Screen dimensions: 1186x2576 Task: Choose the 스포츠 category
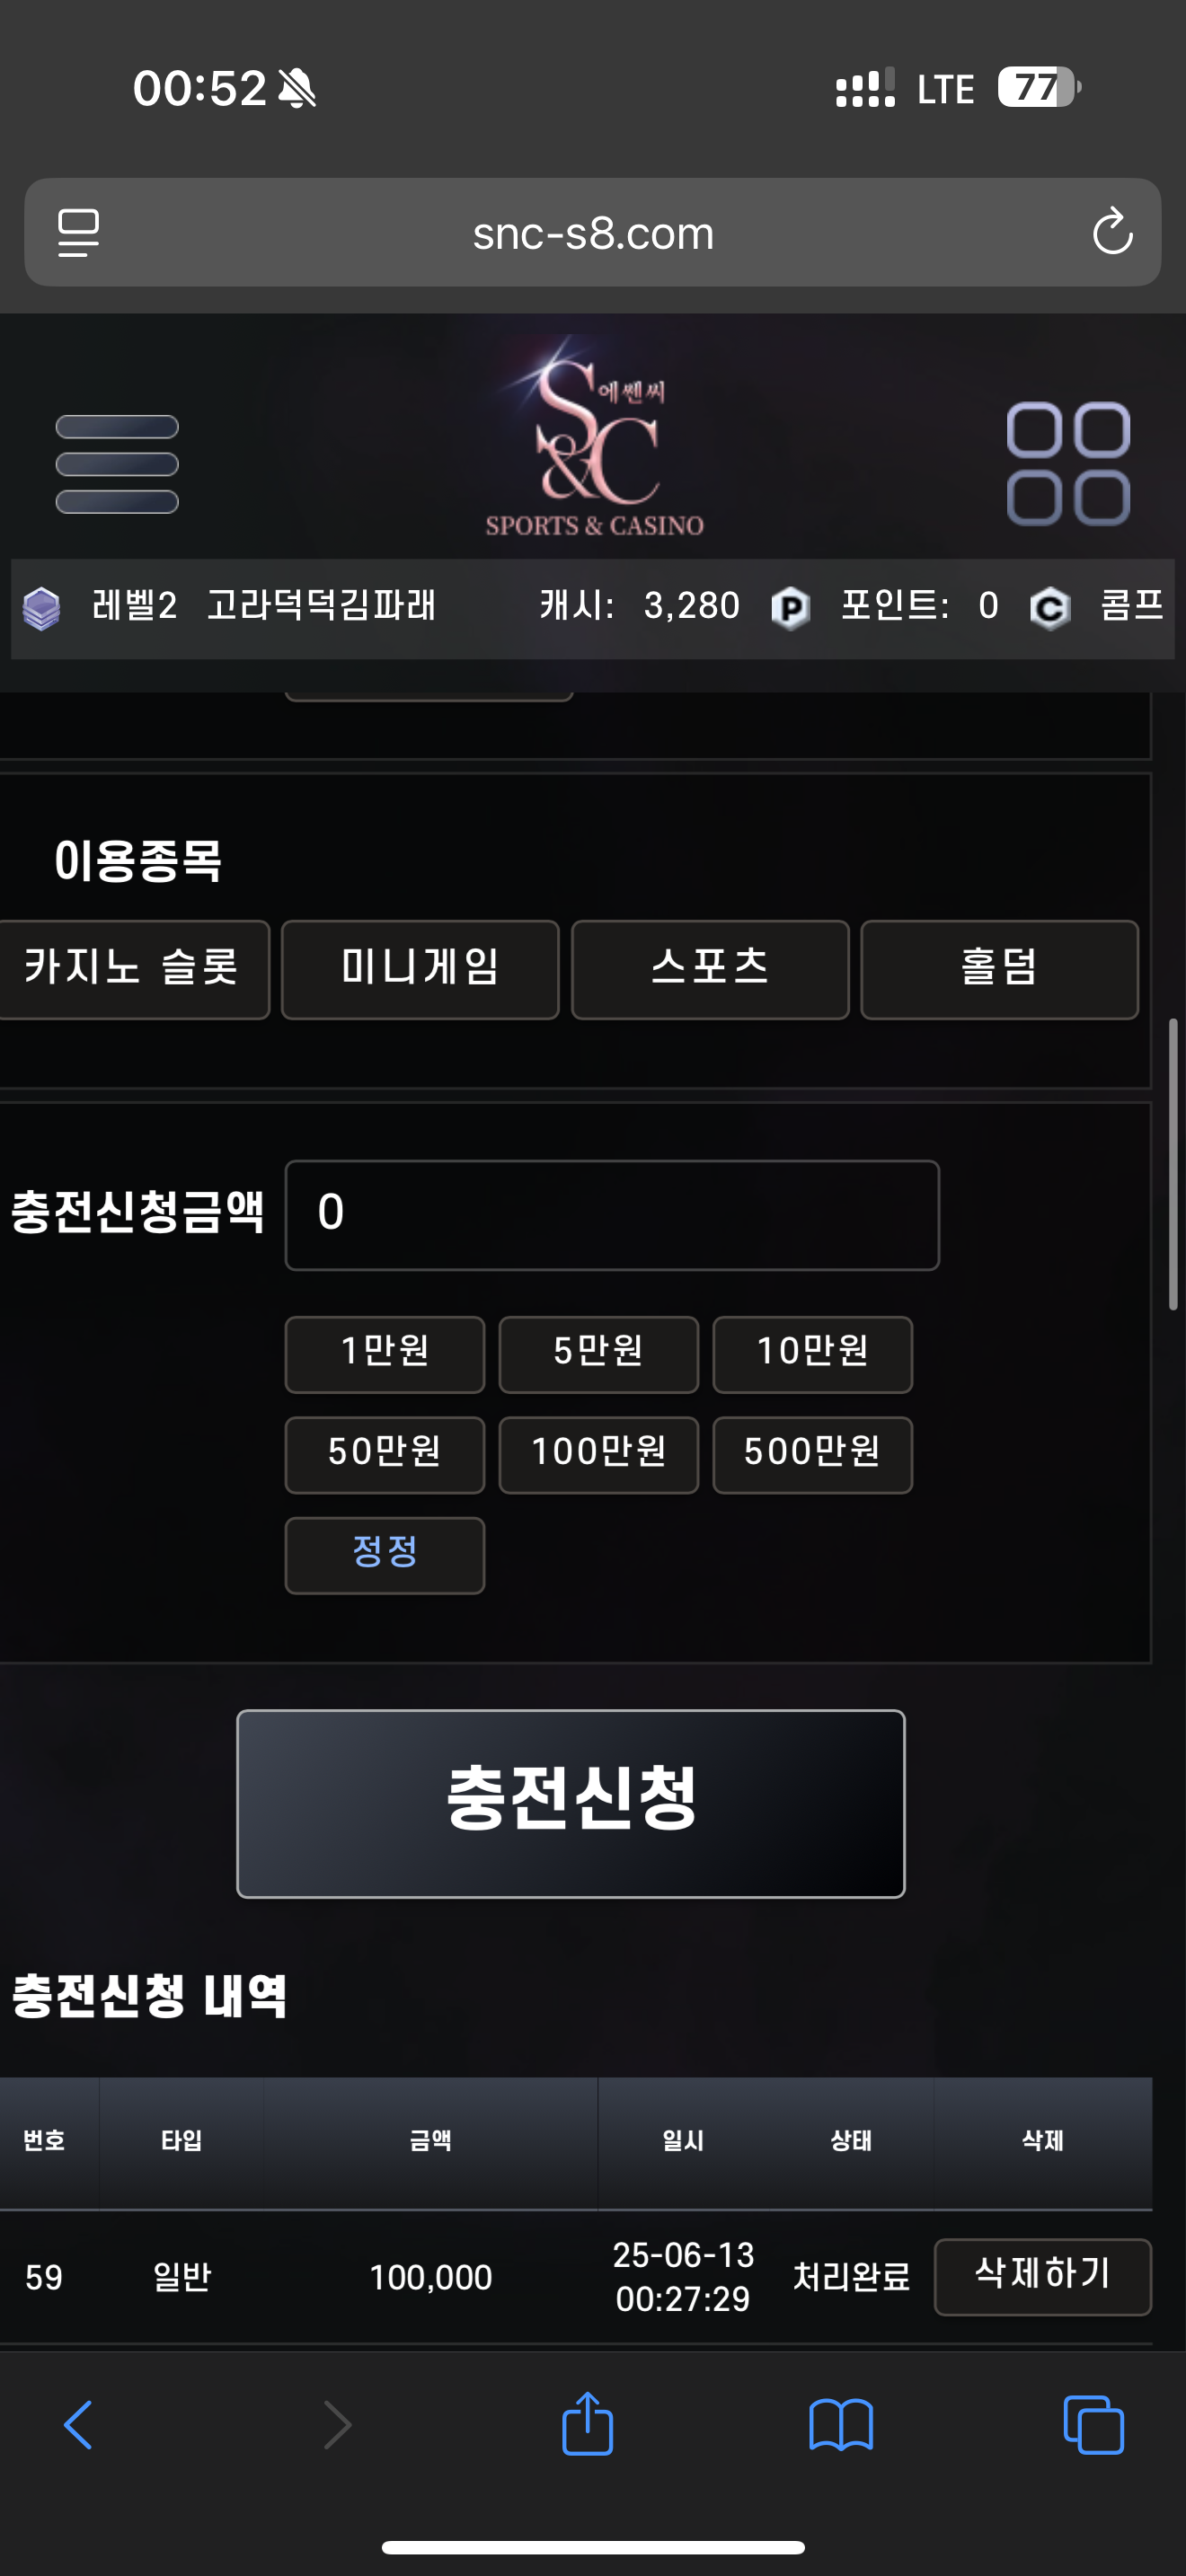tap(710, 969)
